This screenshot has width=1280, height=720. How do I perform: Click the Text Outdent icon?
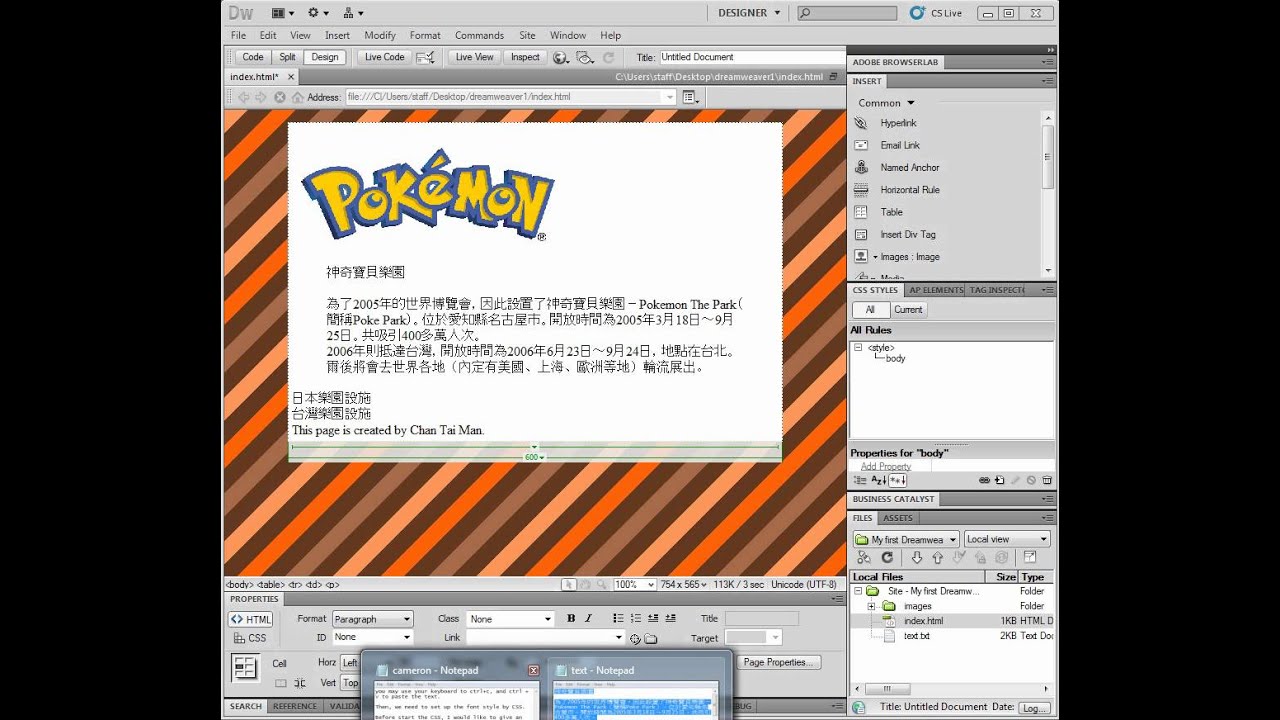[653, 618]
